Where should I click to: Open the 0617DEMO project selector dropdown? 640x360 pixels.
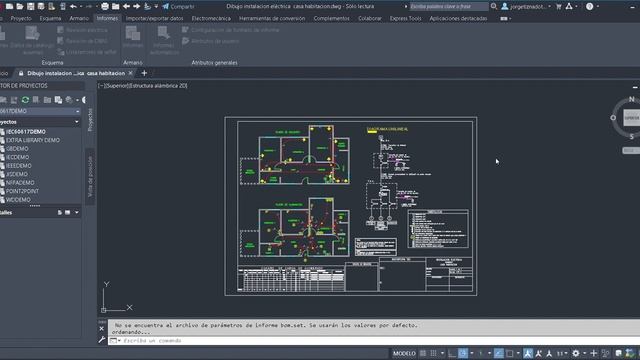click(x=78, y=111)
